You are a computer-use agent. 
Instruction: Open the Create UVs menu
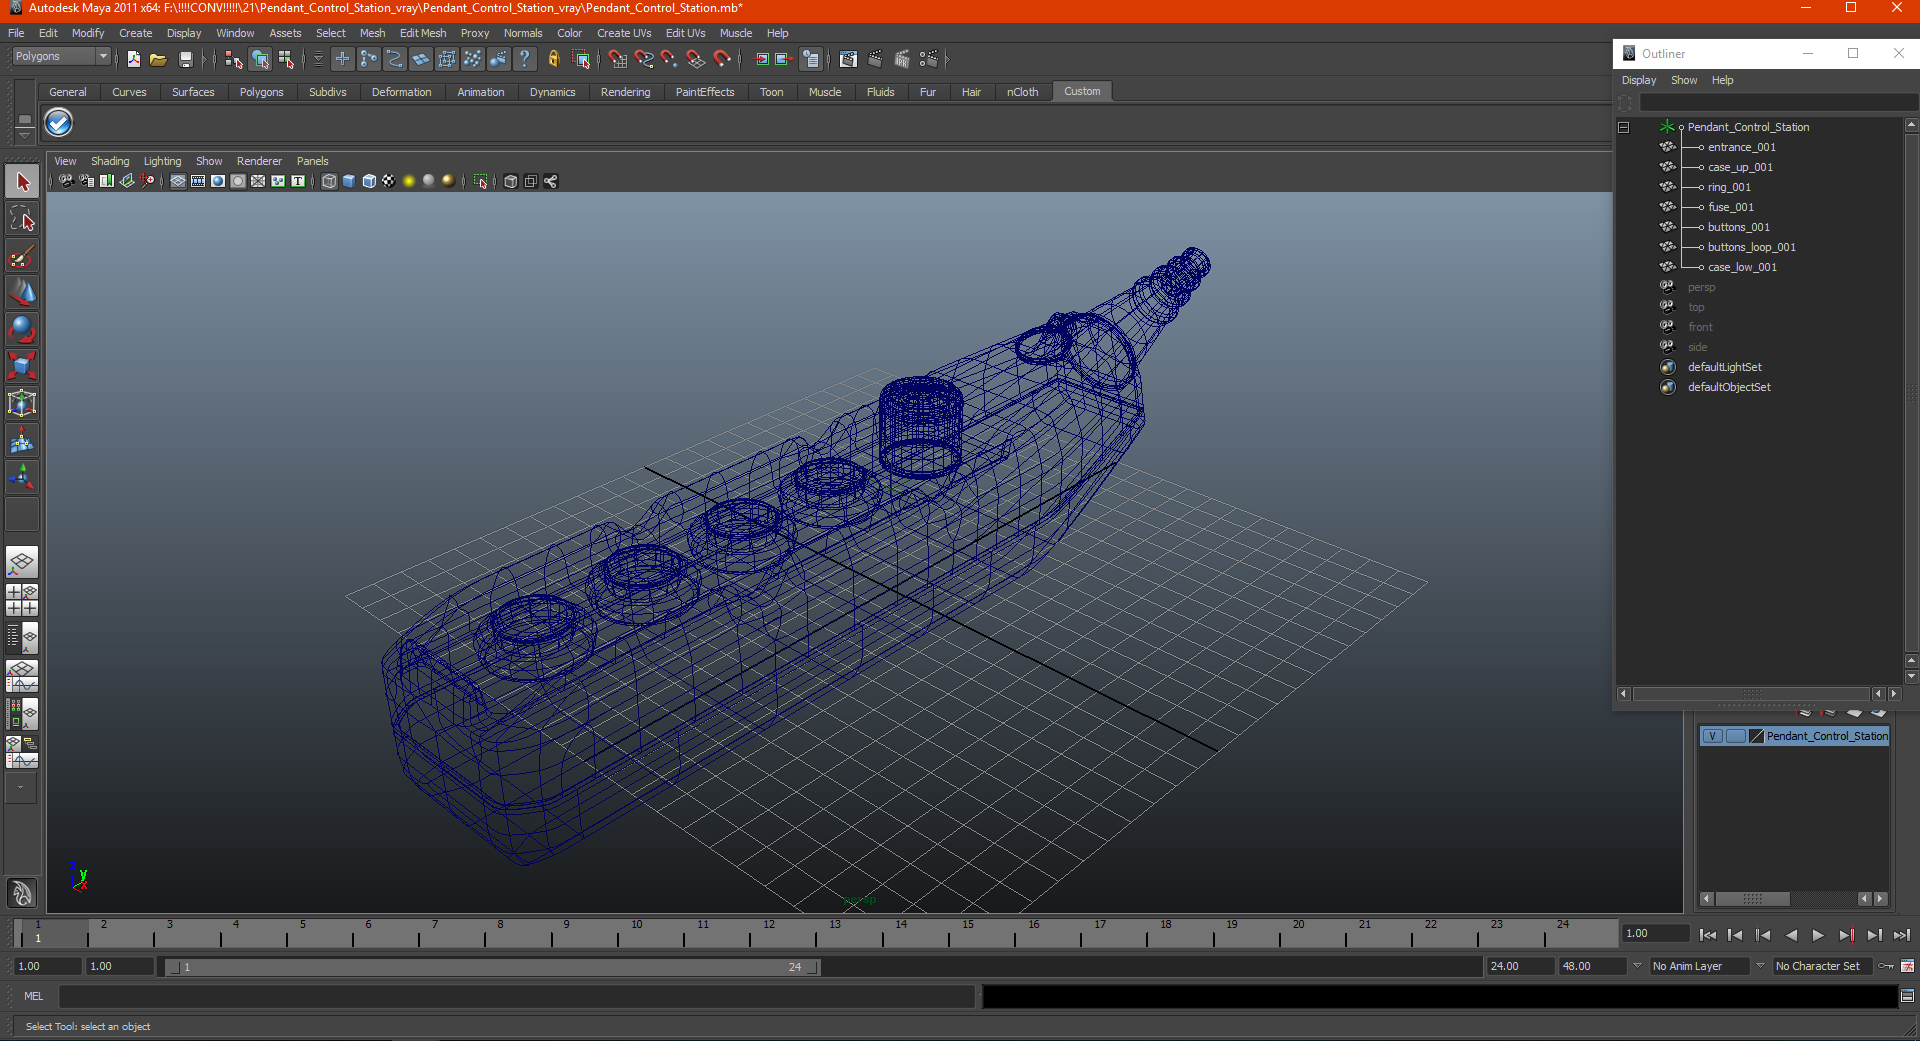(624, 33)
